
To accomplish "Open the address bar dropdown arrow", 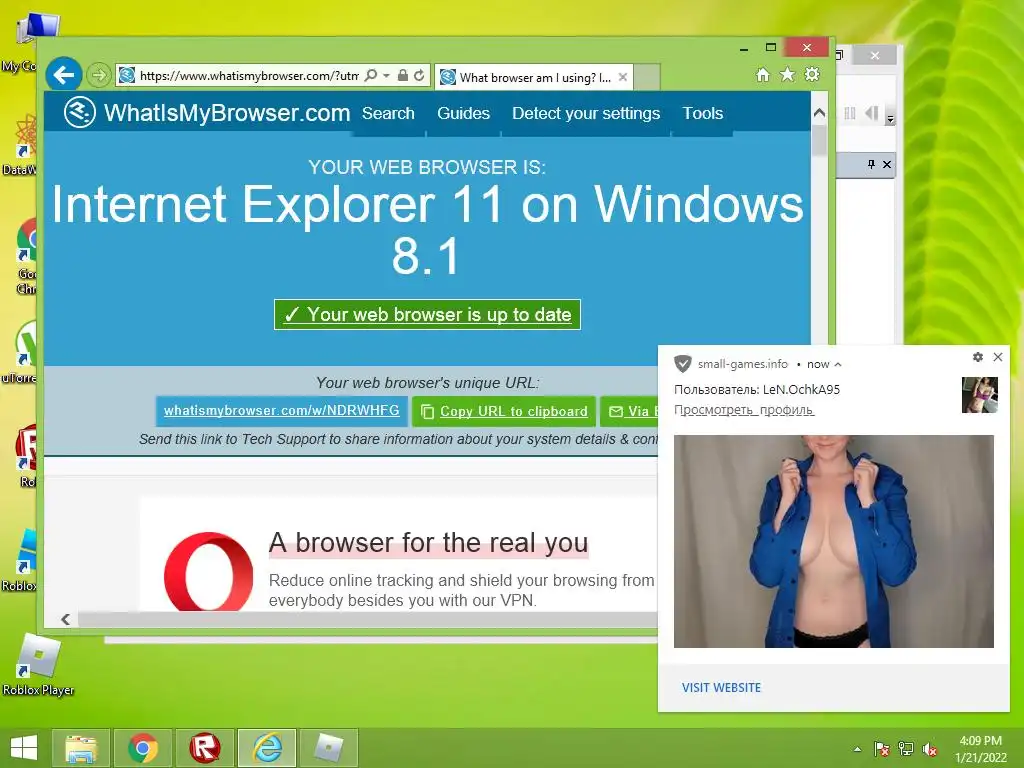I will click(x=386, y=76).
